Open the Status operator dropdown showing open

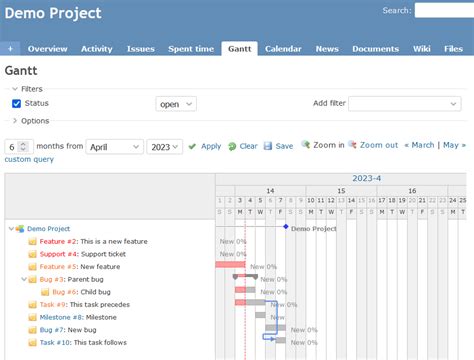176,104
